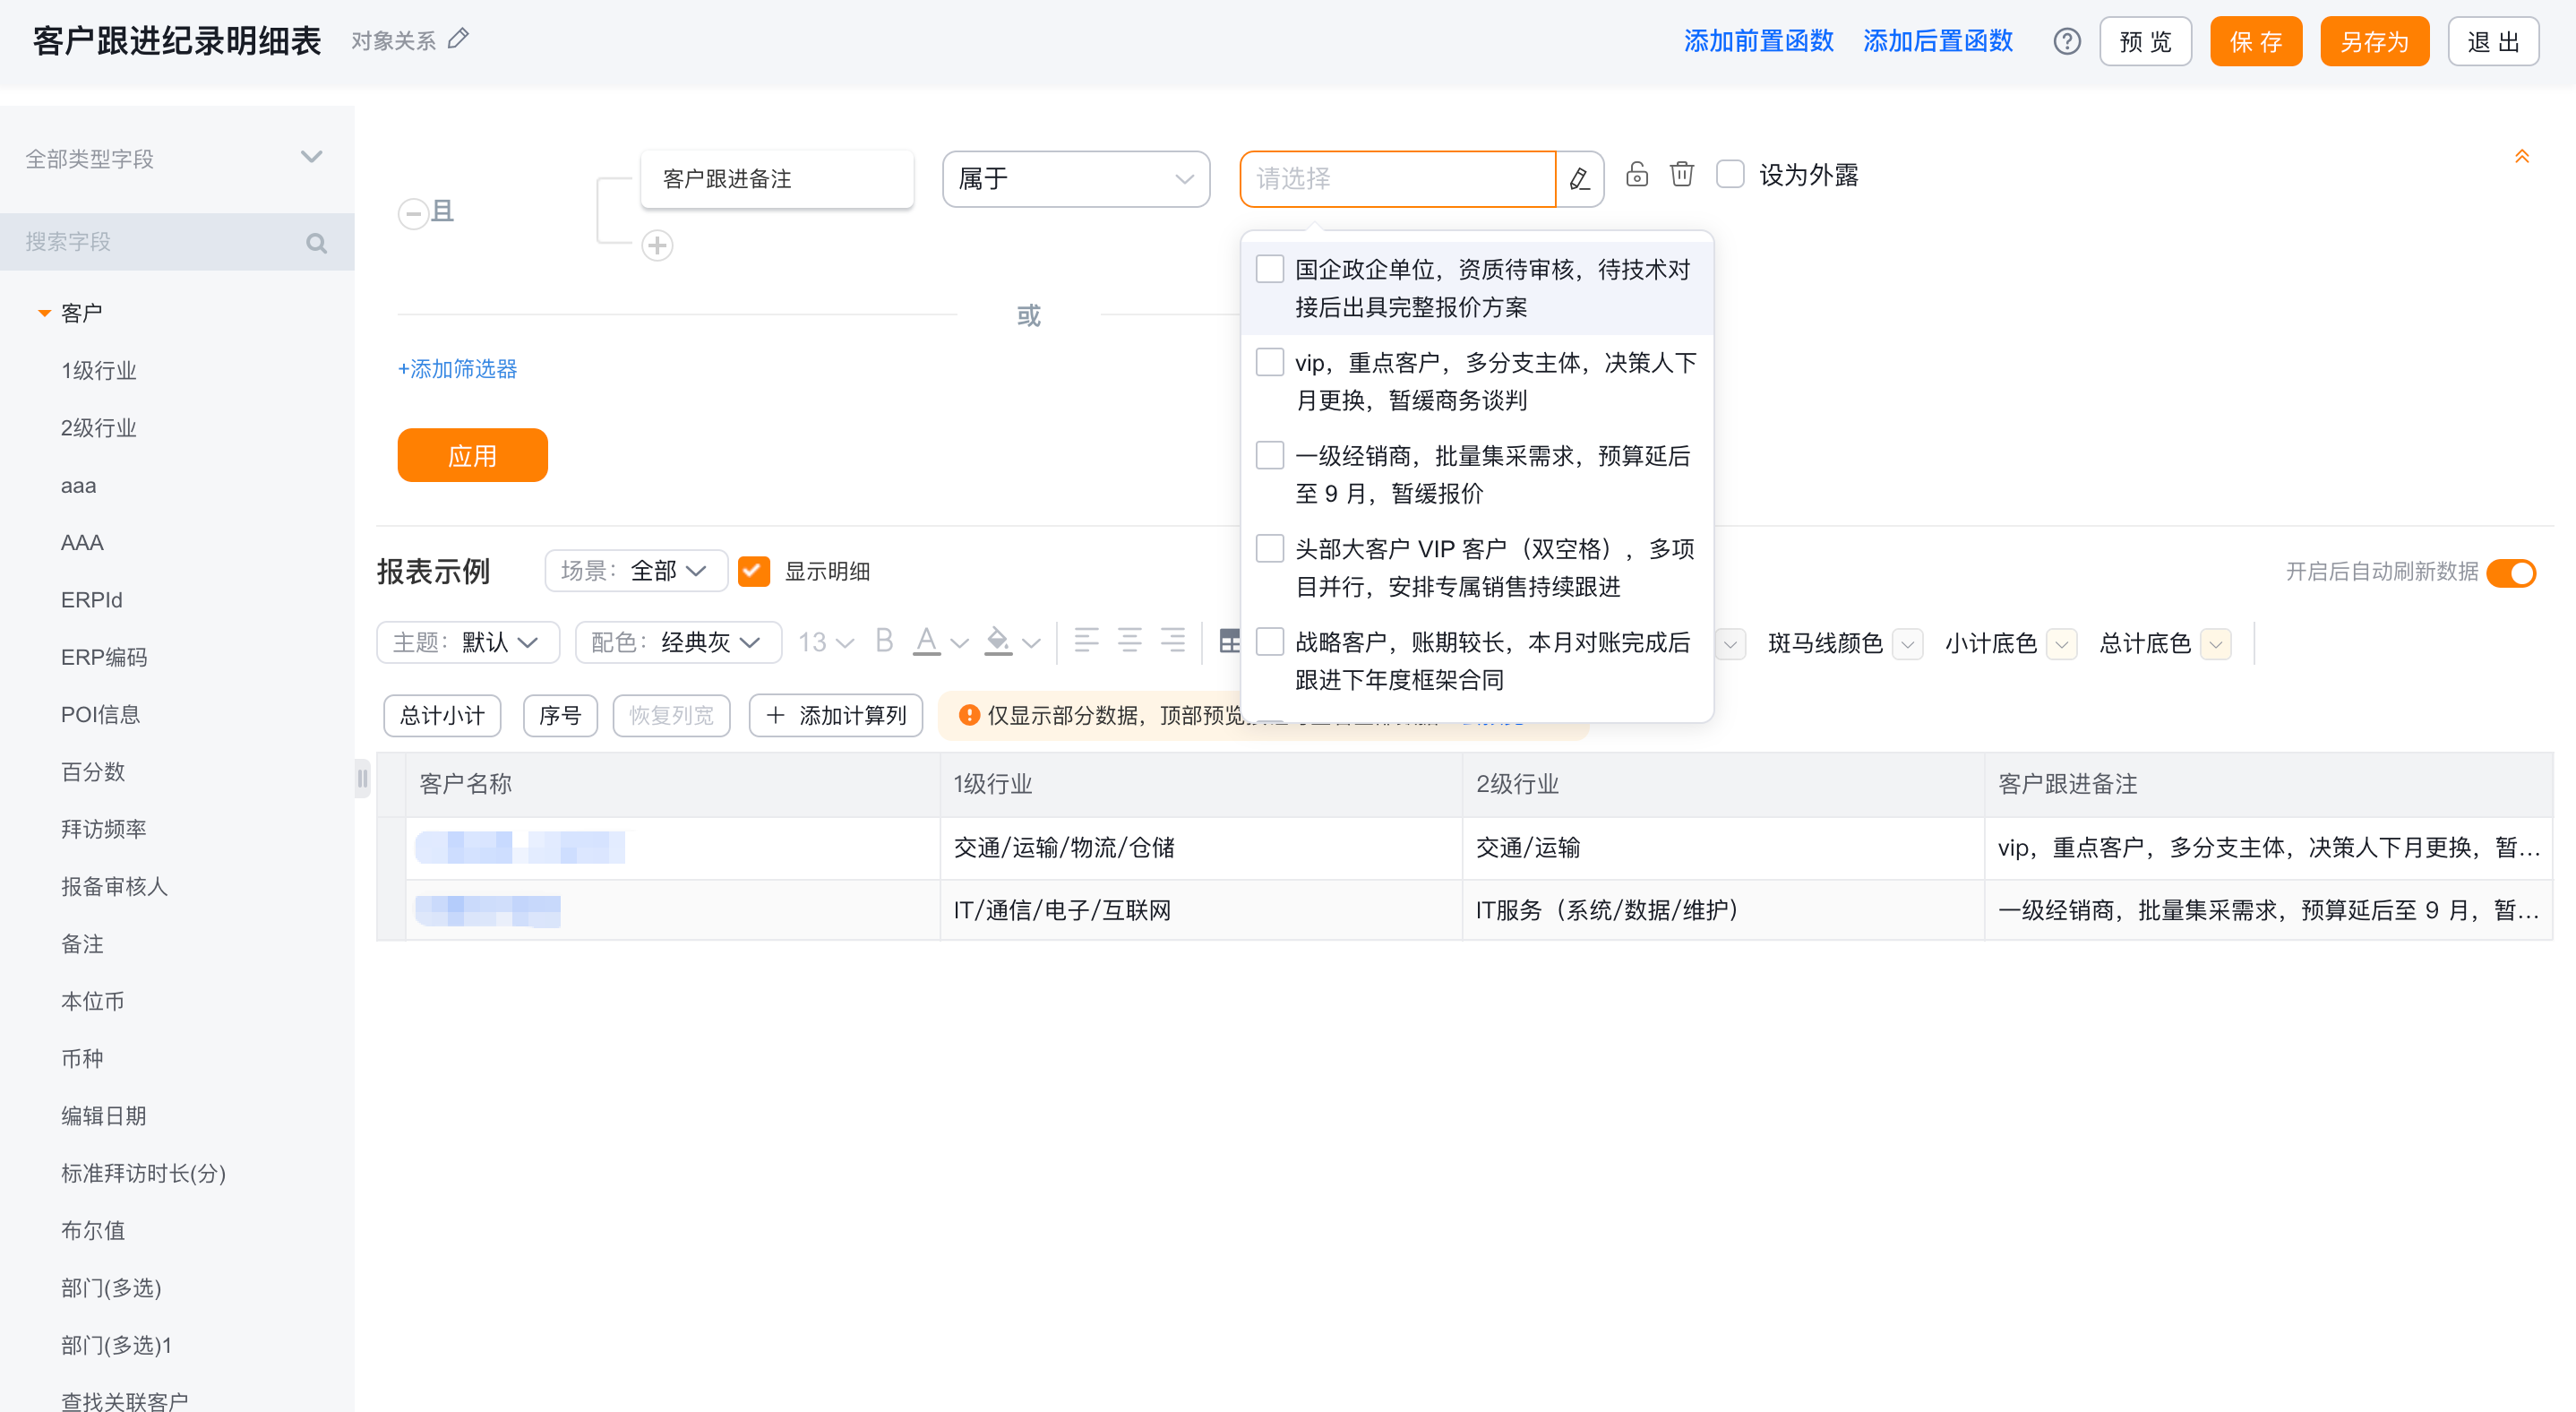Screen dimensions: 2576x1412
Task: Click the orange 应用 button
Action: 472,456
